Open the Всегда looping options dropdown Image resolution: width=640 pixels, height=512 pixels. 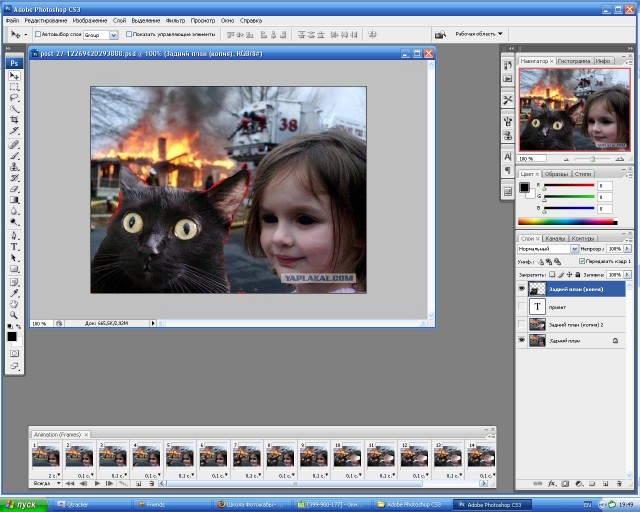(46, 483)
